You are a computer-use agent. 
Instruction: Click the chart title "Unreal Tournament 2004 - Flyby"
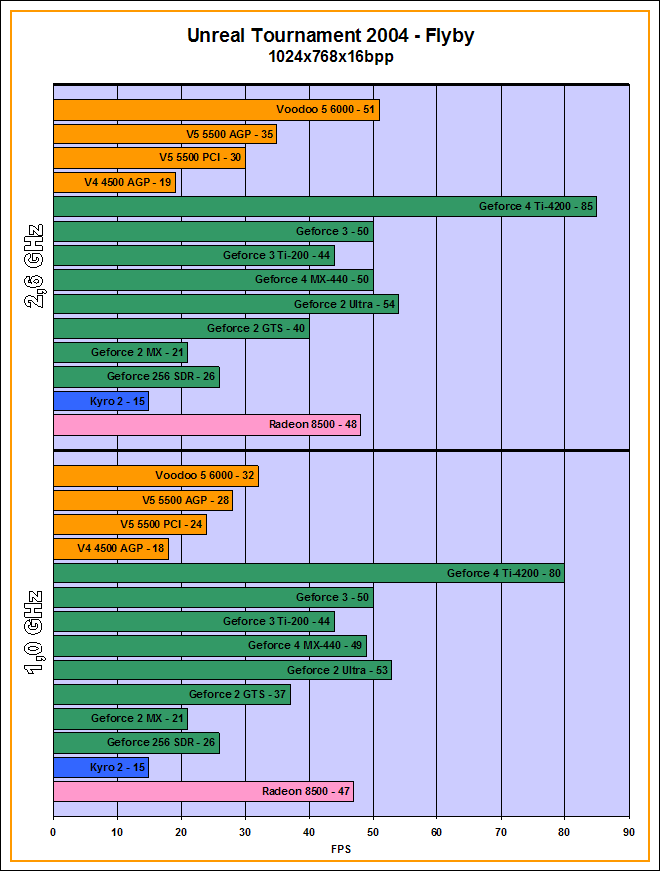pyautogui.click(x=330, y=36)
